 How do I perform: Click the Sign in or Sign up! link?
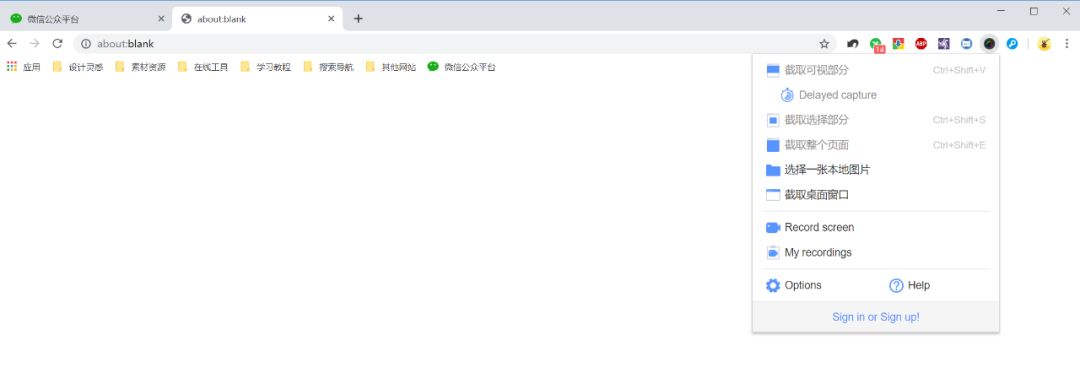tap(875, 317)
